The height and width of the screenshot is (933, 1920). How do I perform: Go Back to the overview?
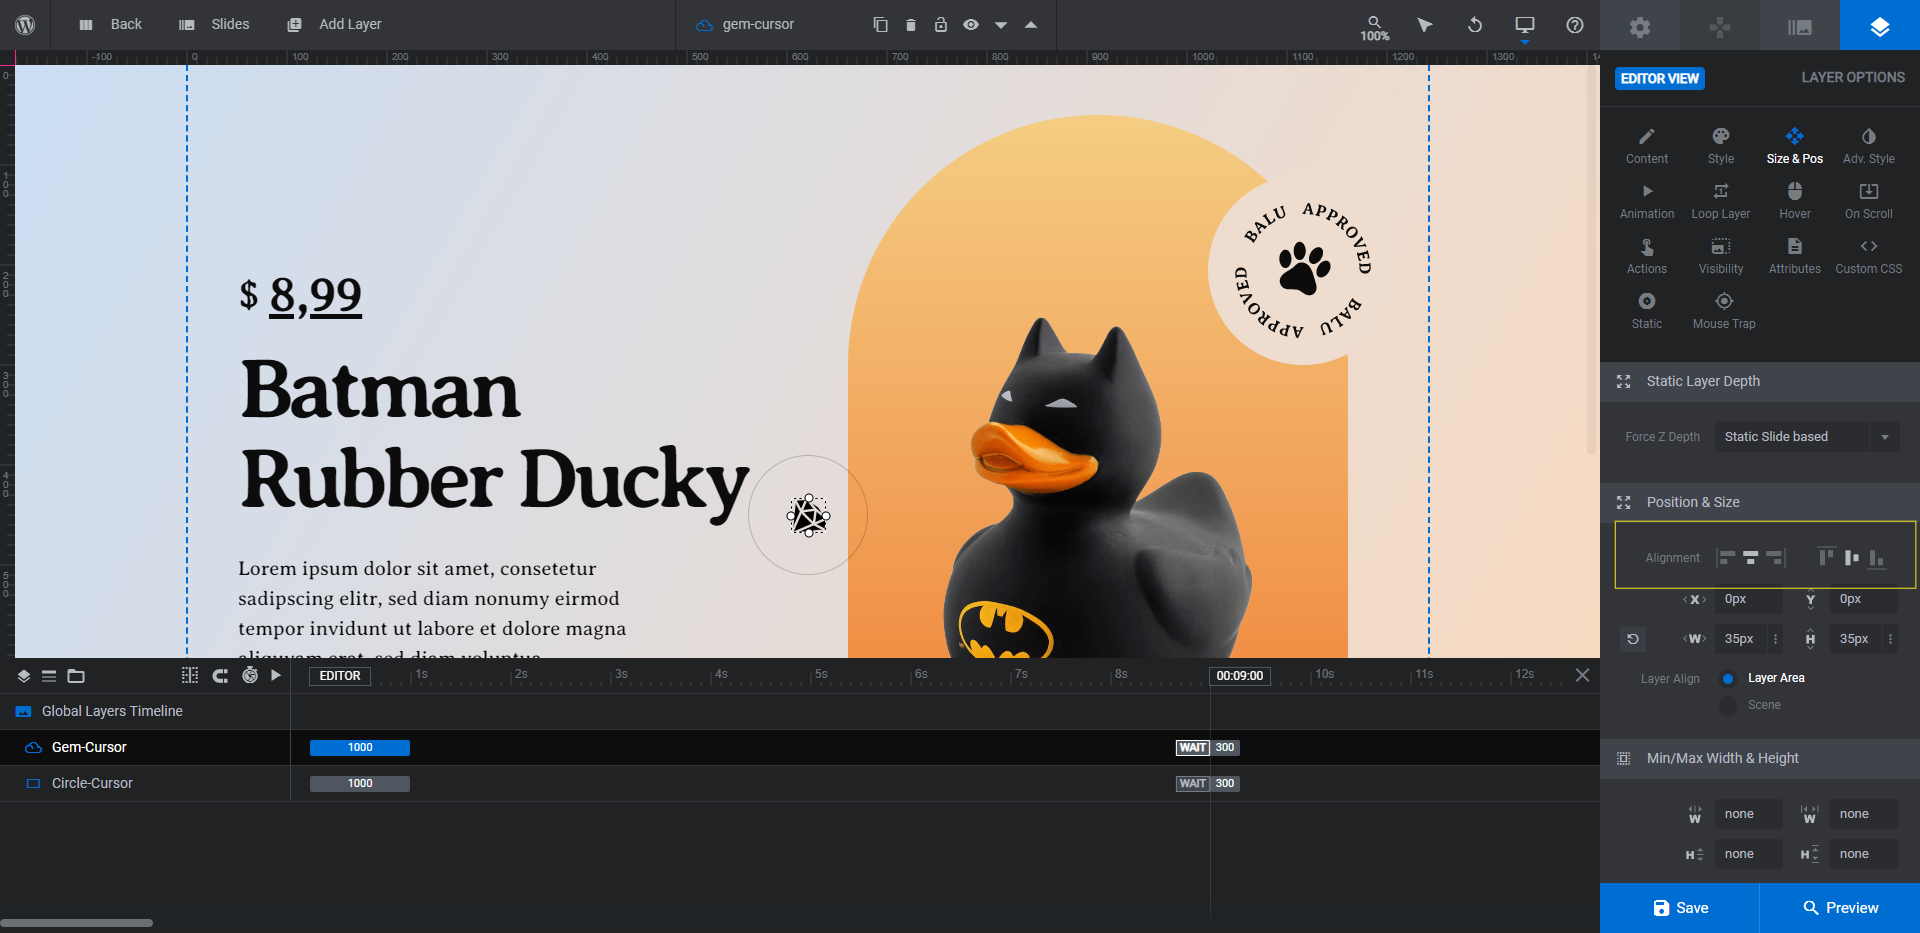[x=110, y=25]
